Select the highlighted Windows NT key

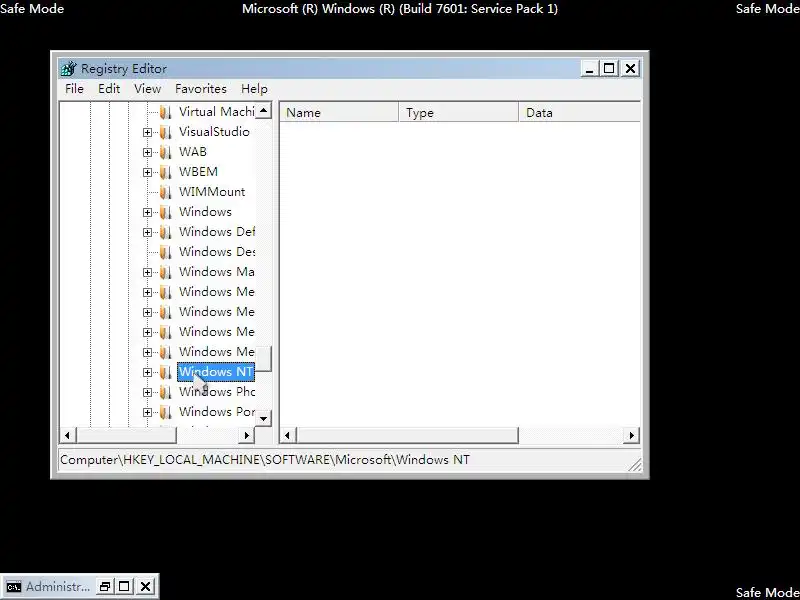tap(216, 372)
